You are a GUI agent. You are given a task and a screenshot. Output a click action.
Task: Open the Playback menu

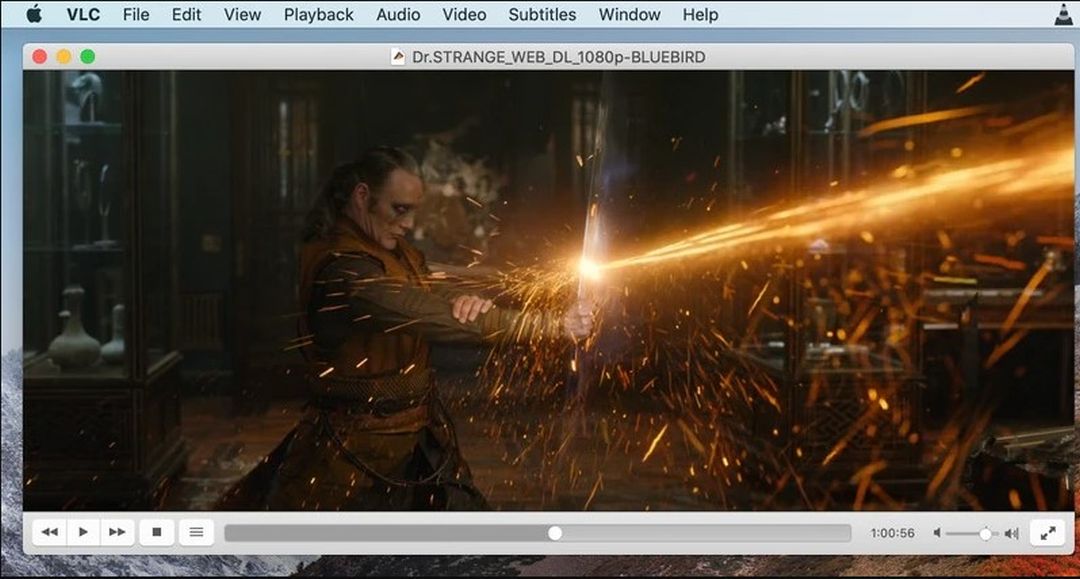318,14
